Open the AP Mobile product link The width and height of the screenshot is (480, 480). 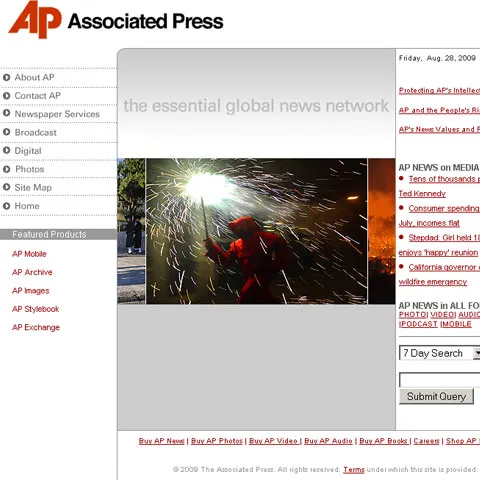click(29, 254)
